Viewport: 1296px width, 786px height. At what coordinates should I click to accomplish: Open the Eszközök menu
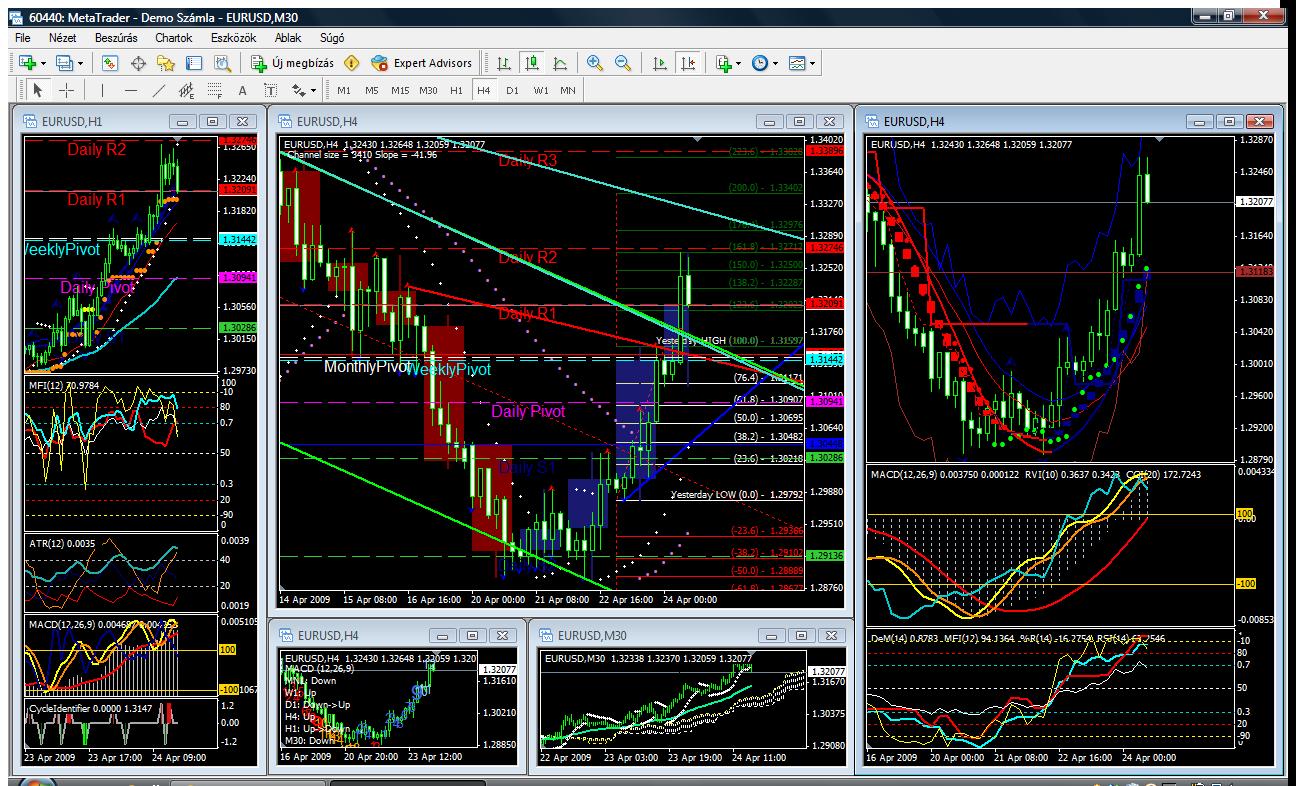point(234,37)
